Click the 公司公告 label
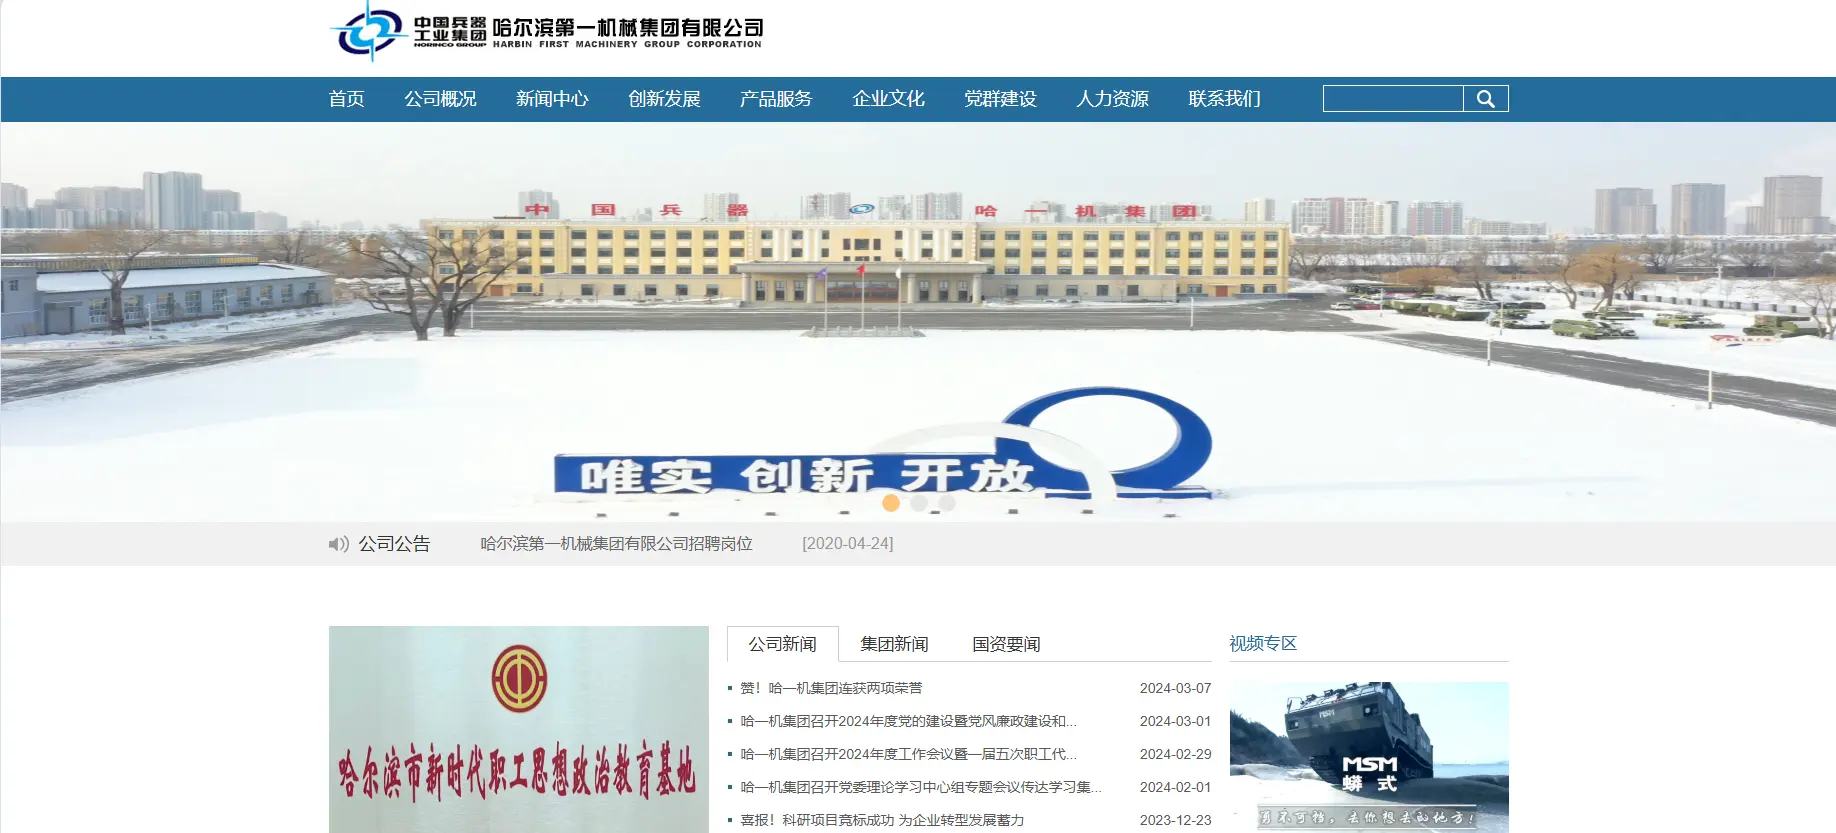 (394, 544)
